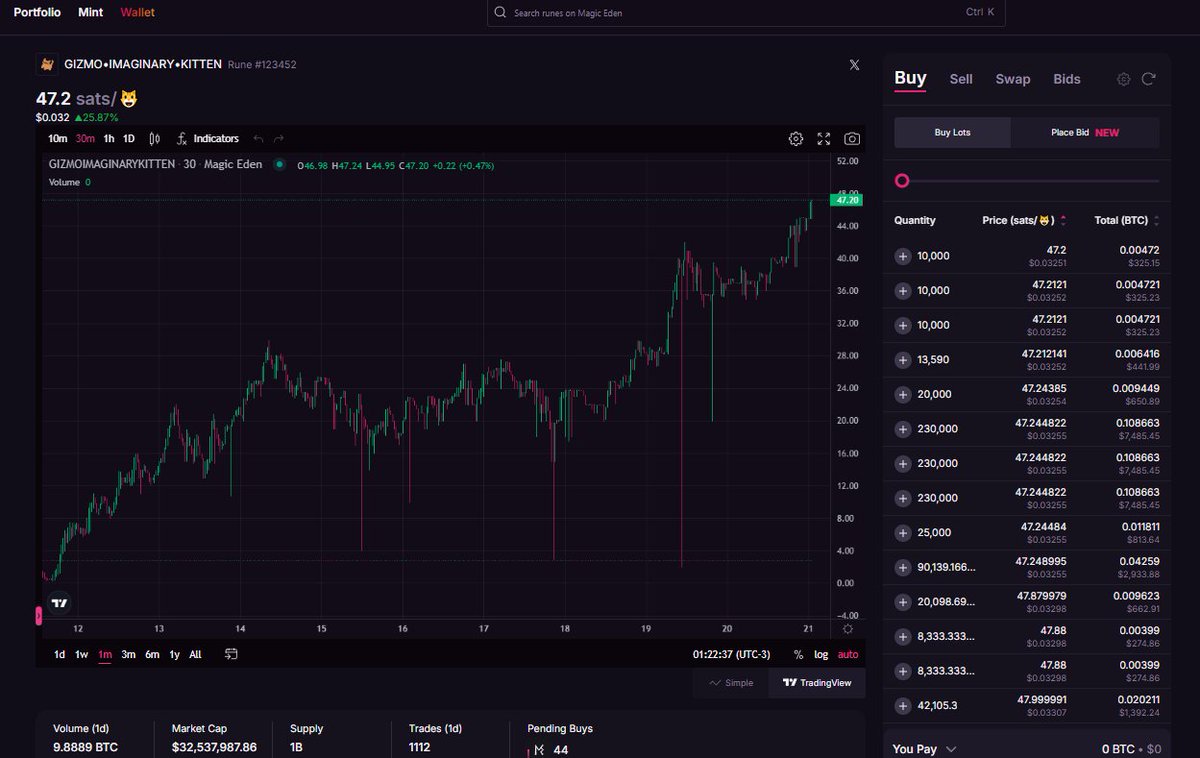Image resolution: width=1200 pixels, height=758 pixels.
Task: Expand the pink side panel handle on chart
Action: (x=39, y=615)
